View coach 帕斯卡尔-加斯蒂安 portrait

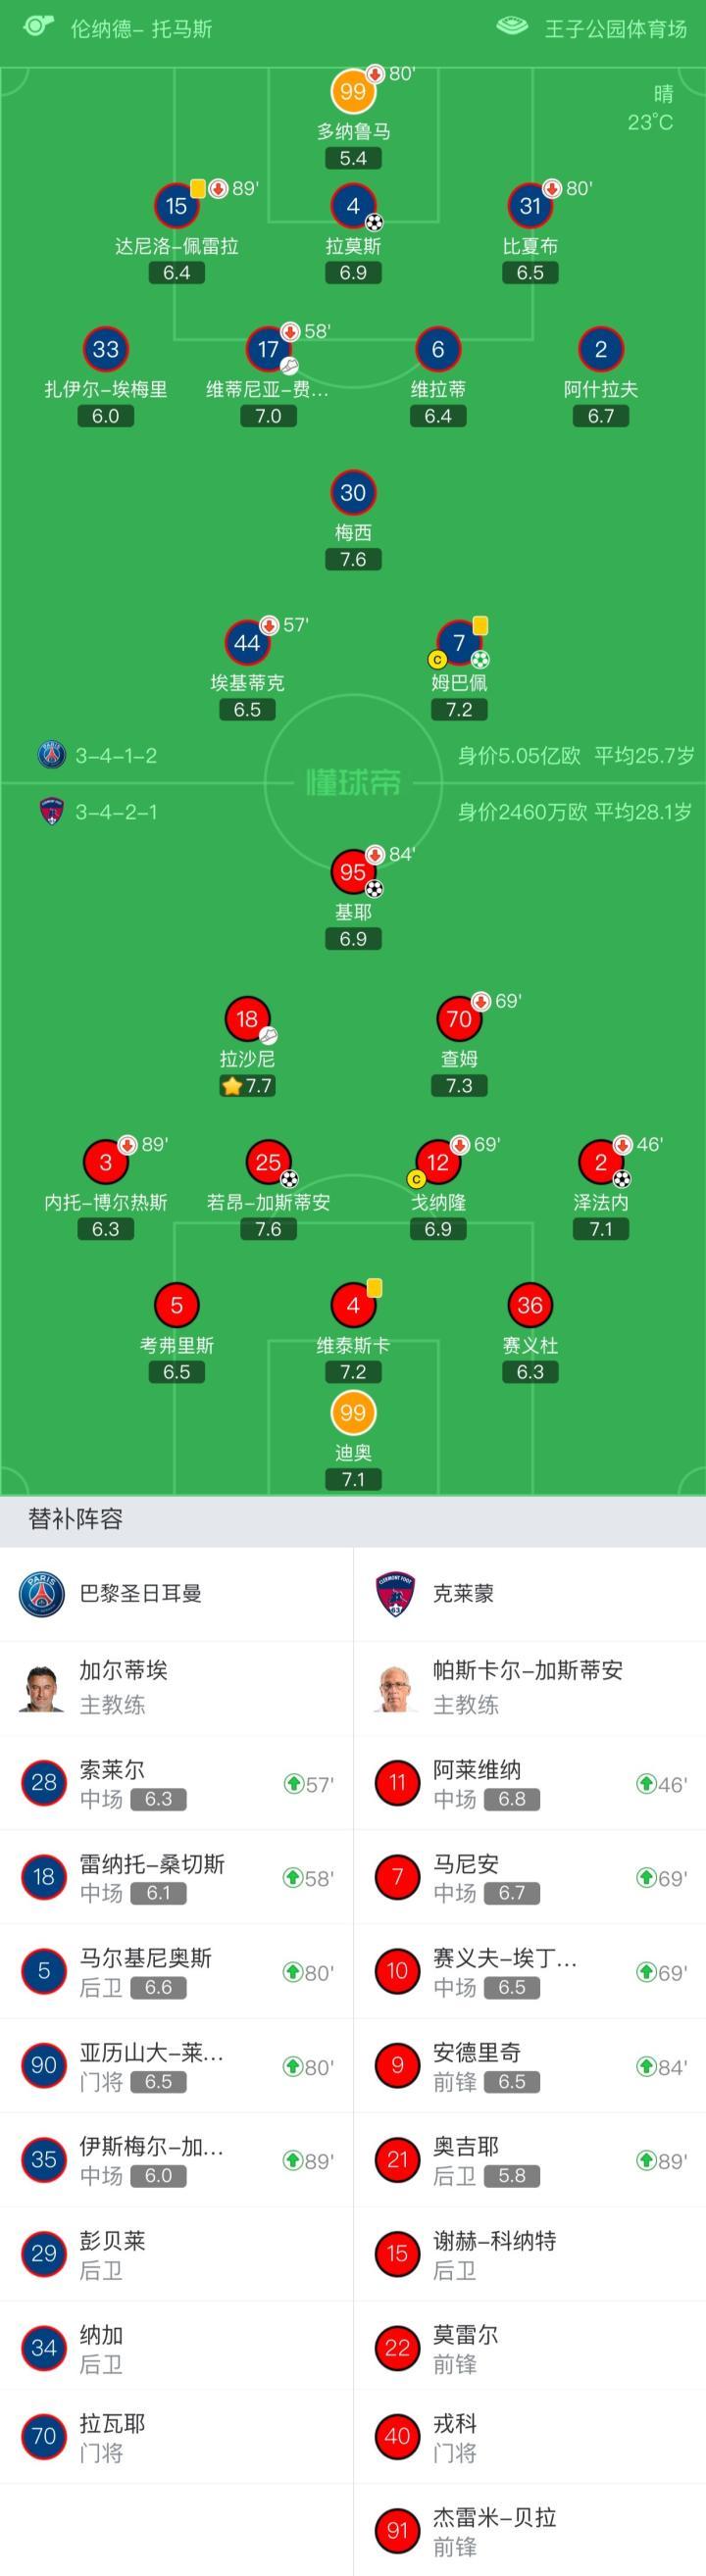click(396, 1687)
